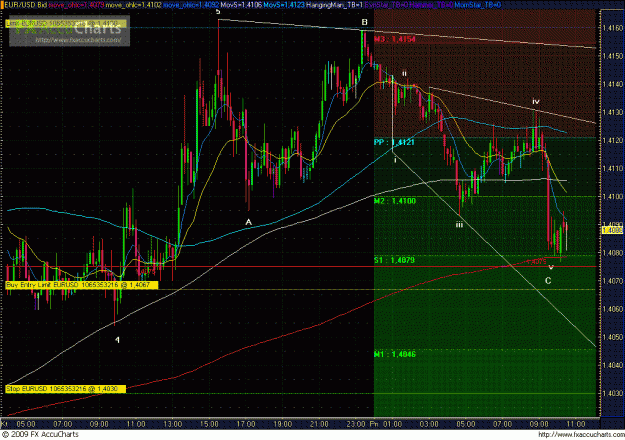Select the Stop EURUSD @ 1.4030 order label
Screen dimensions: 625x440
65,389
